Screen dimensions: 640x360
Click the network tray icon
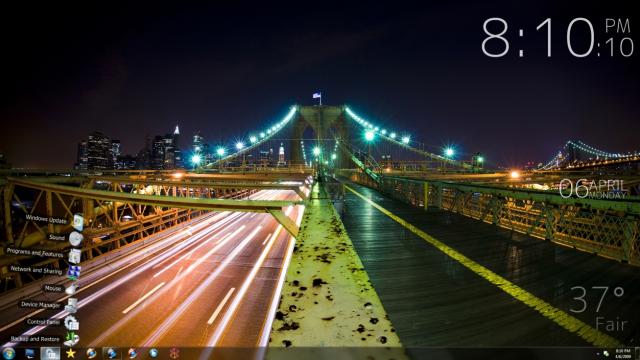606,353
